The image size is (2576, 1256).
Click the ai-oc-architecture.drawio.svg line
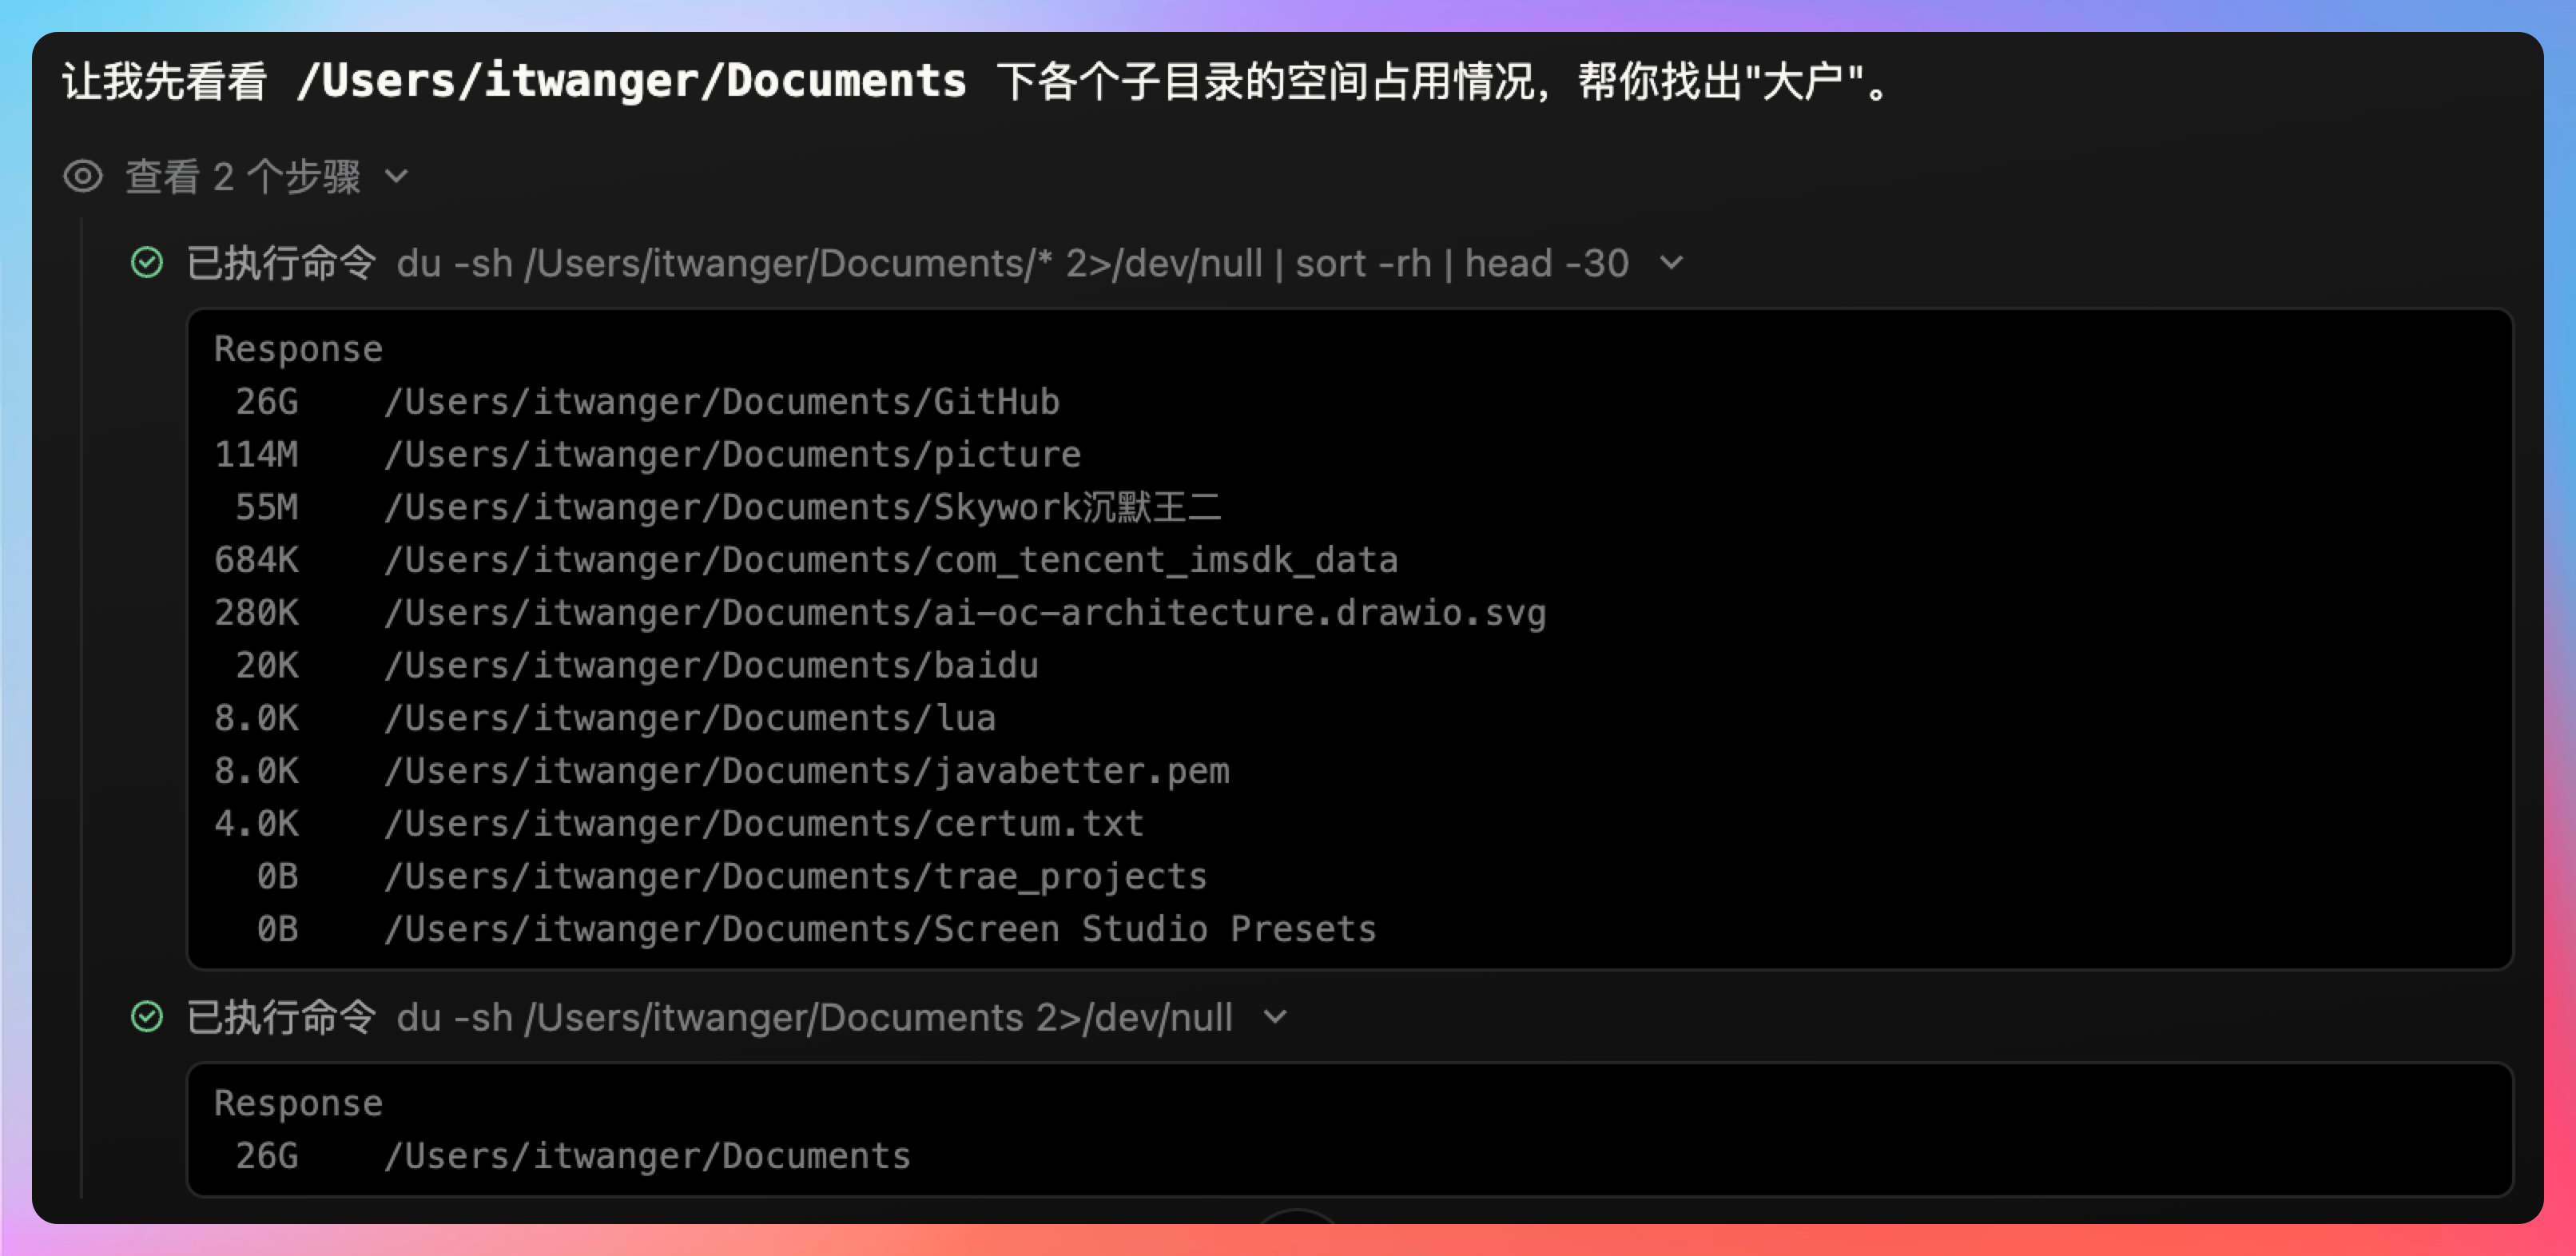coord(879,613)
